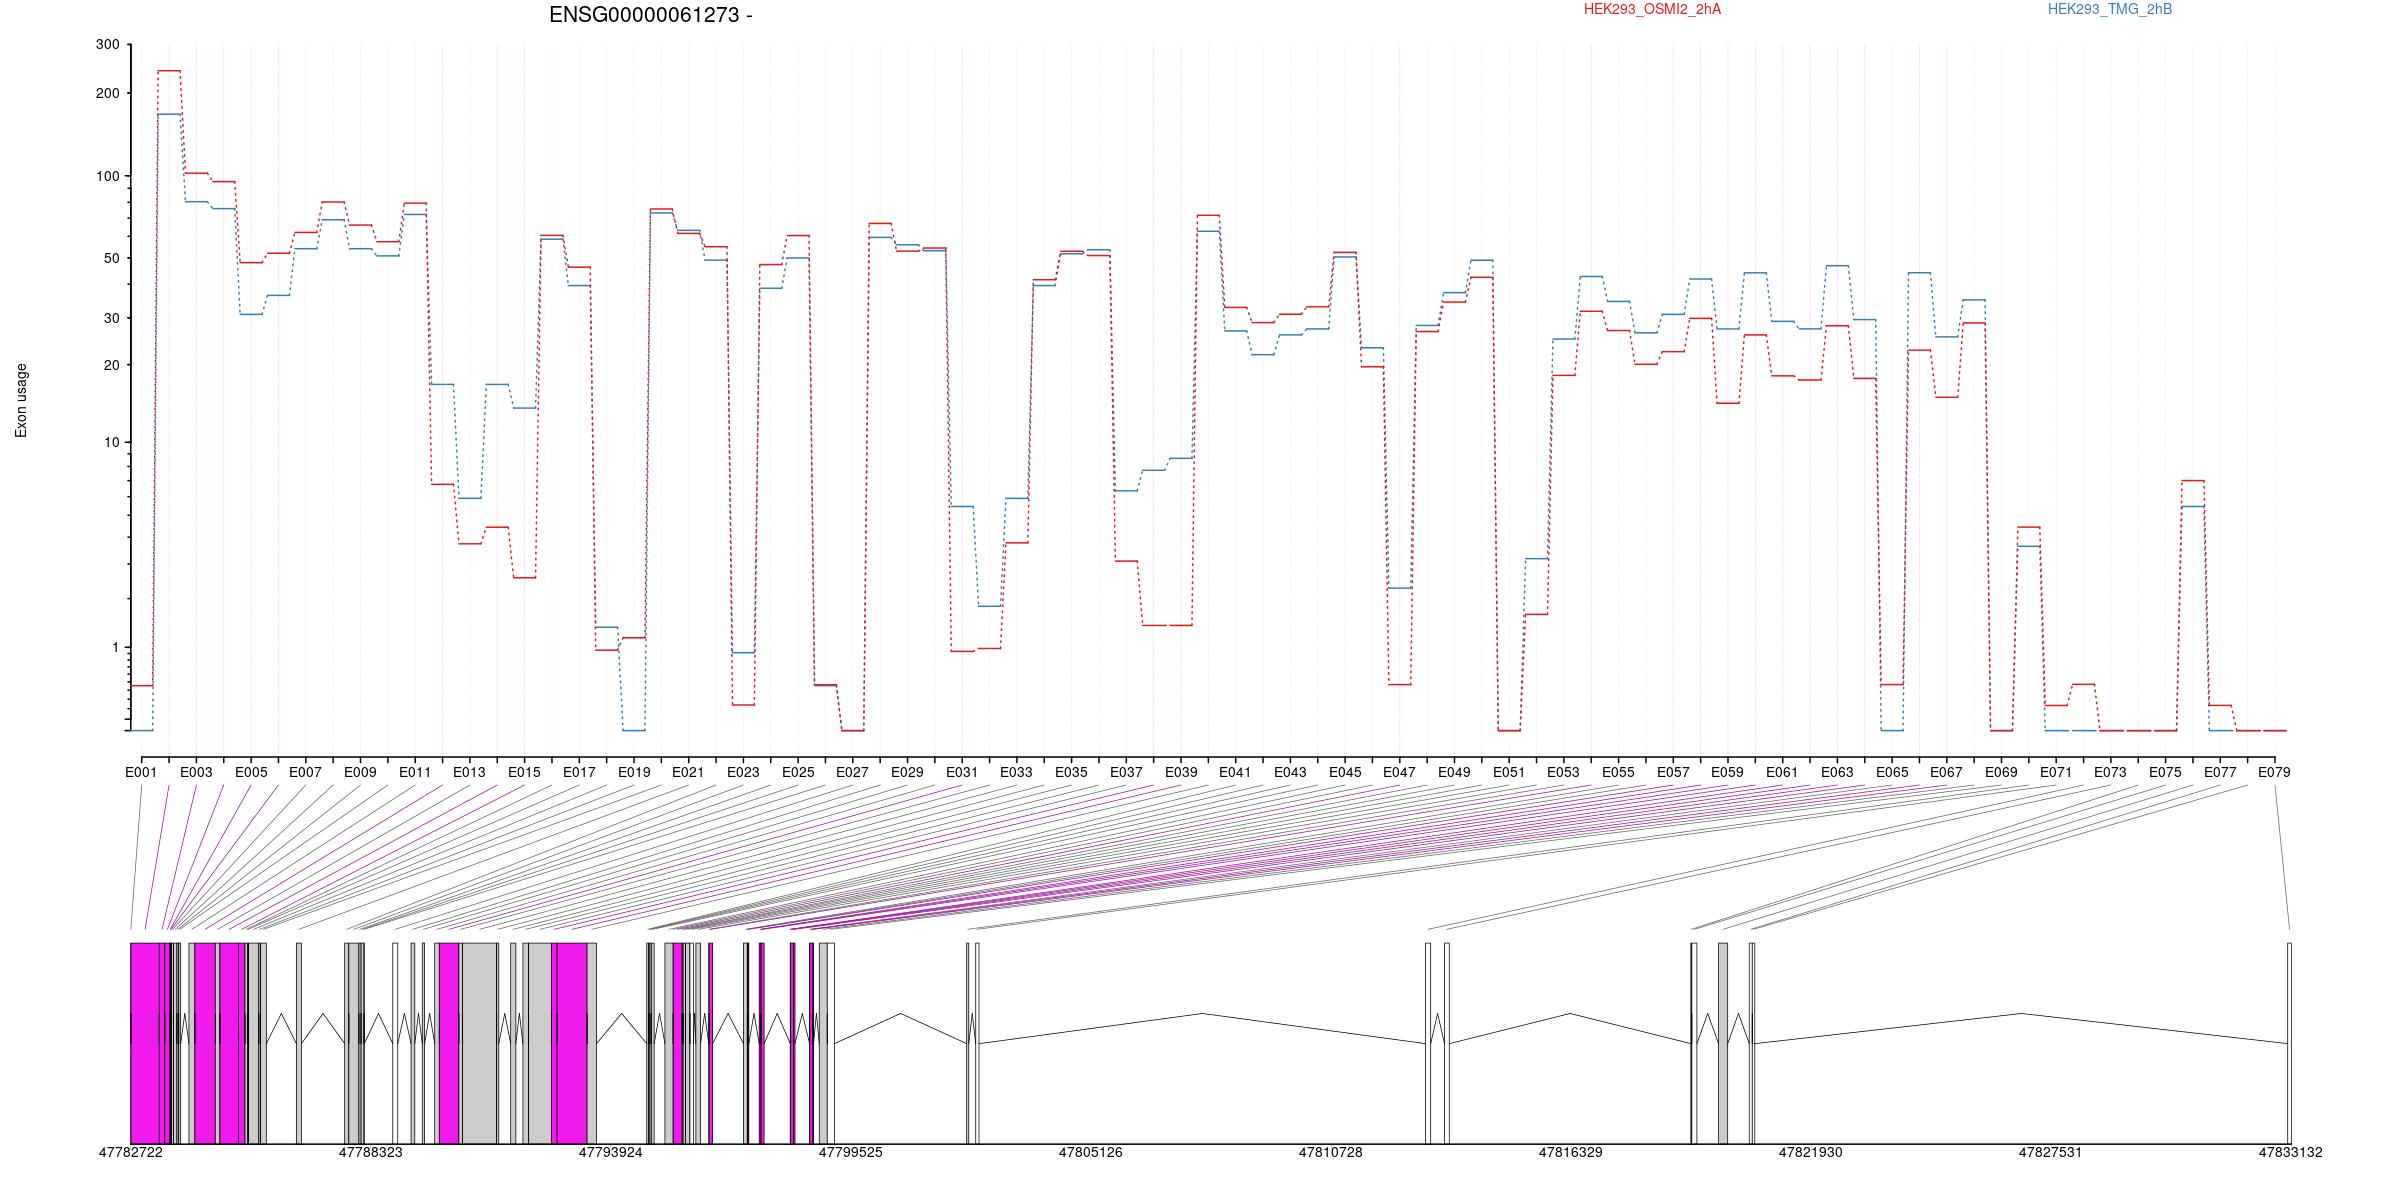Click genomic coordinate 47805126
This screenshot has width=2400, height=1200.
pyautogui.click(x=1091, y=1152)
